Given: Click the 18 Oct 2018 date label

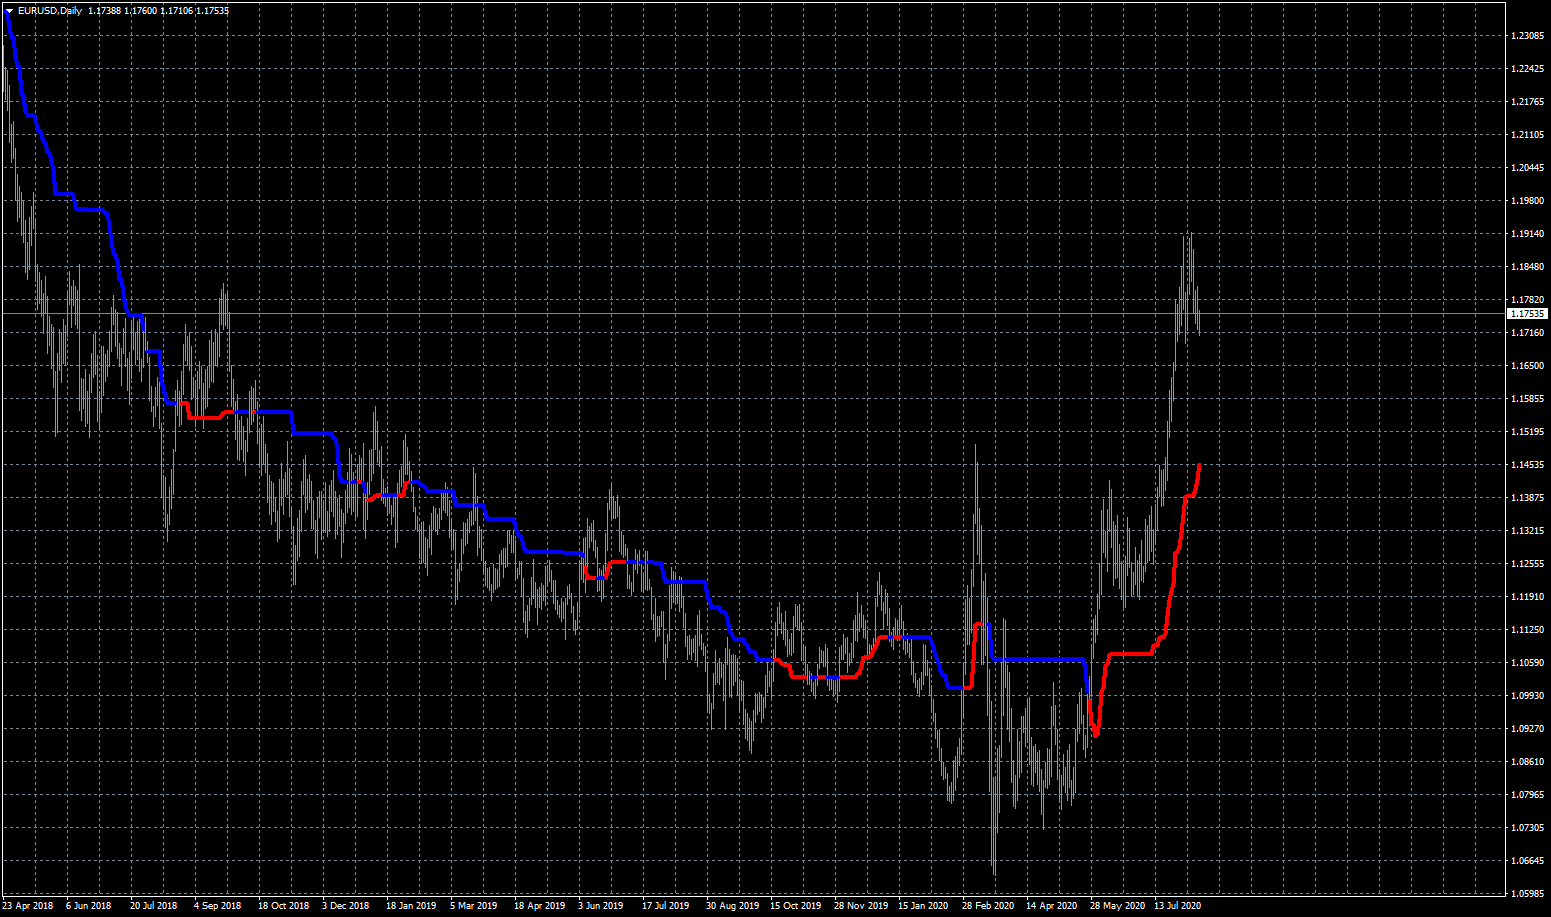Looking at the screenshot, I should [284, 906].
